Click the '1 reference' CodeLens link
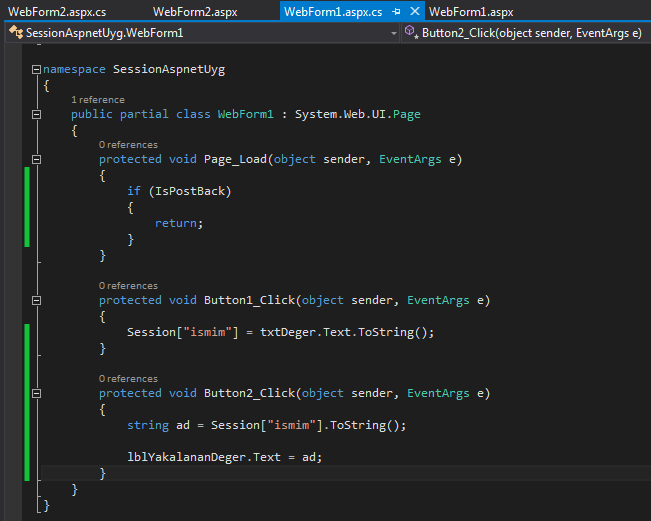This screenshot has width=651, height=521. tap(98, 100)
